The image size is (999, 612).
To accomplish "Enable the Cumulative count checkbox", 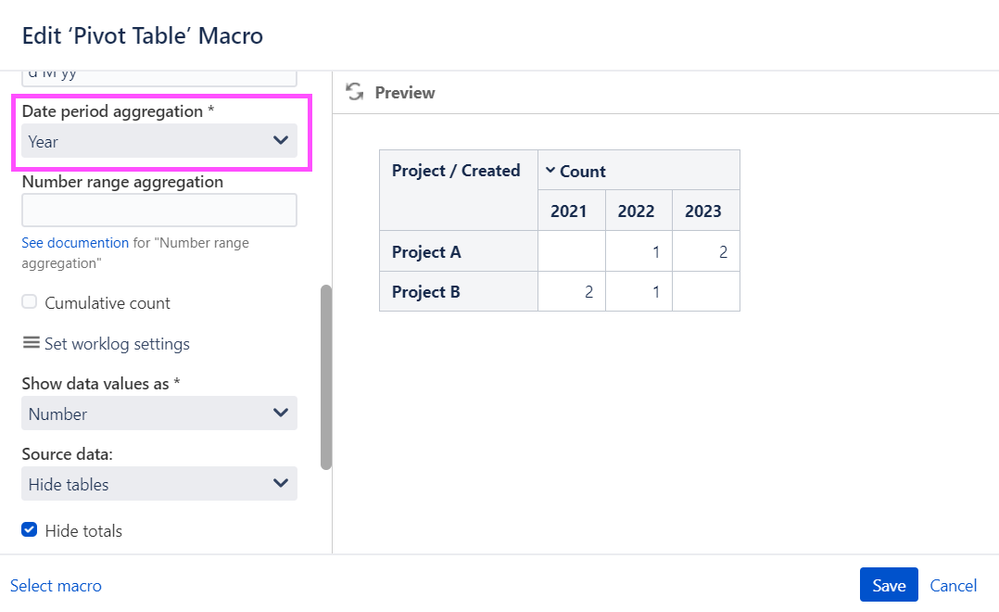I will [30, 302].
